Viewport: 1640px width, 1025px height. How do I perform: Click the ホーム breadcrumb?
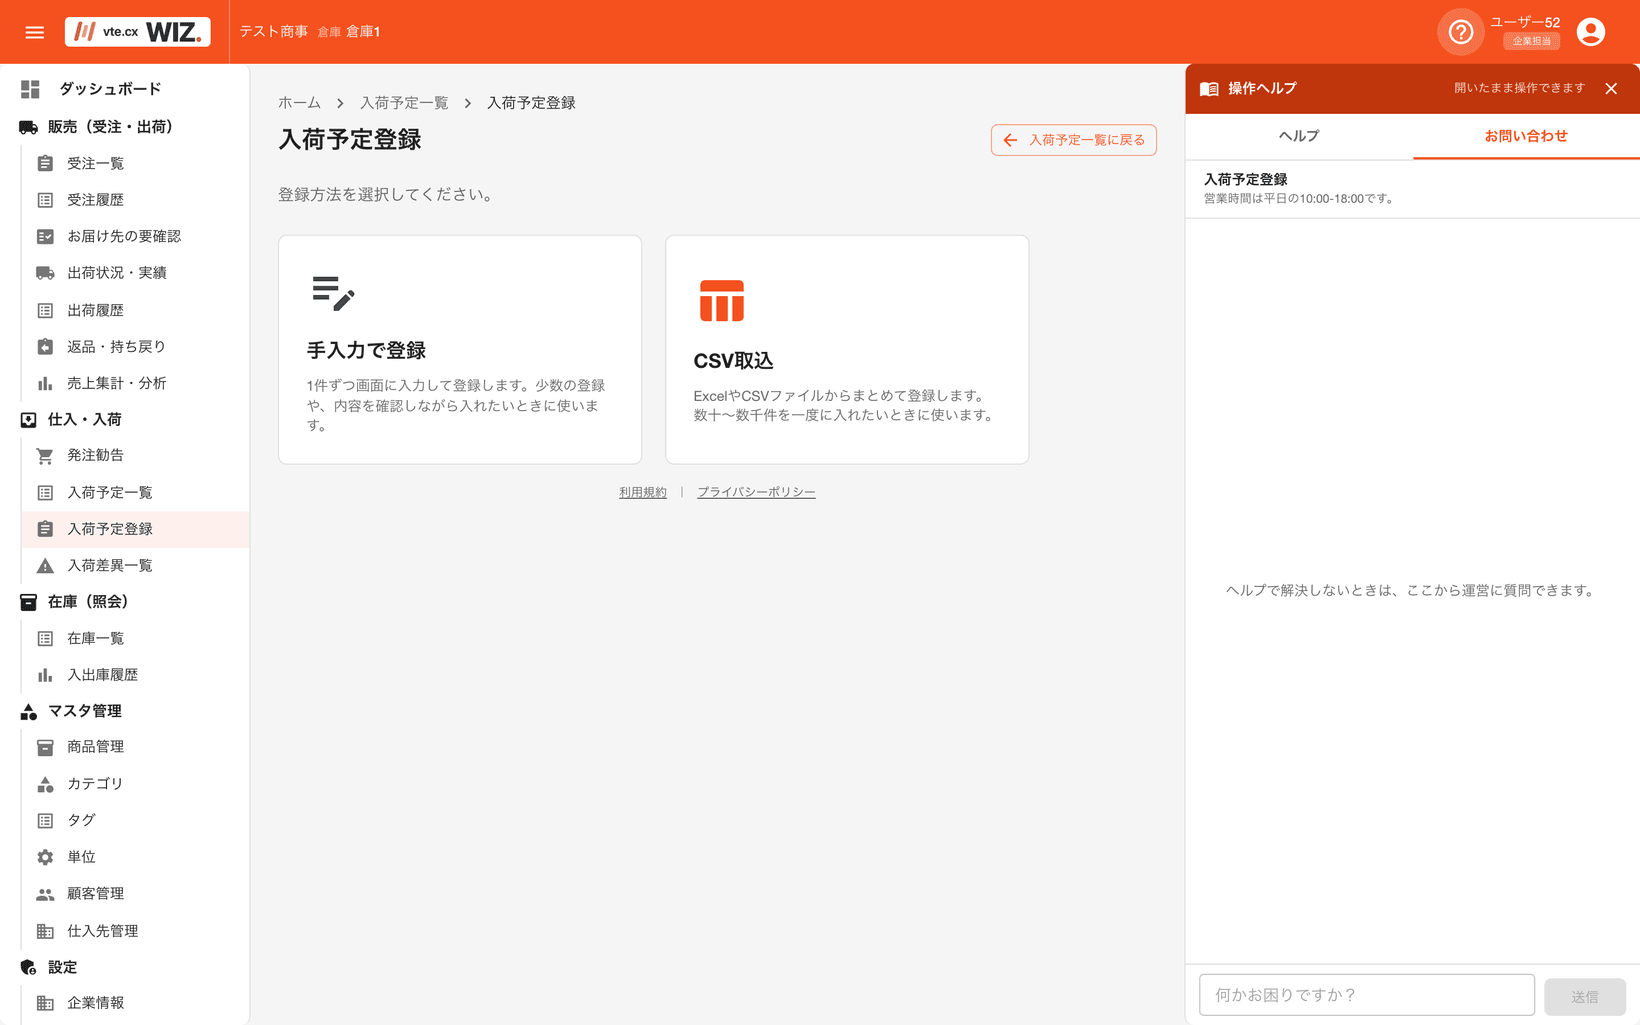pyautogui.click(x=299, y=103)
